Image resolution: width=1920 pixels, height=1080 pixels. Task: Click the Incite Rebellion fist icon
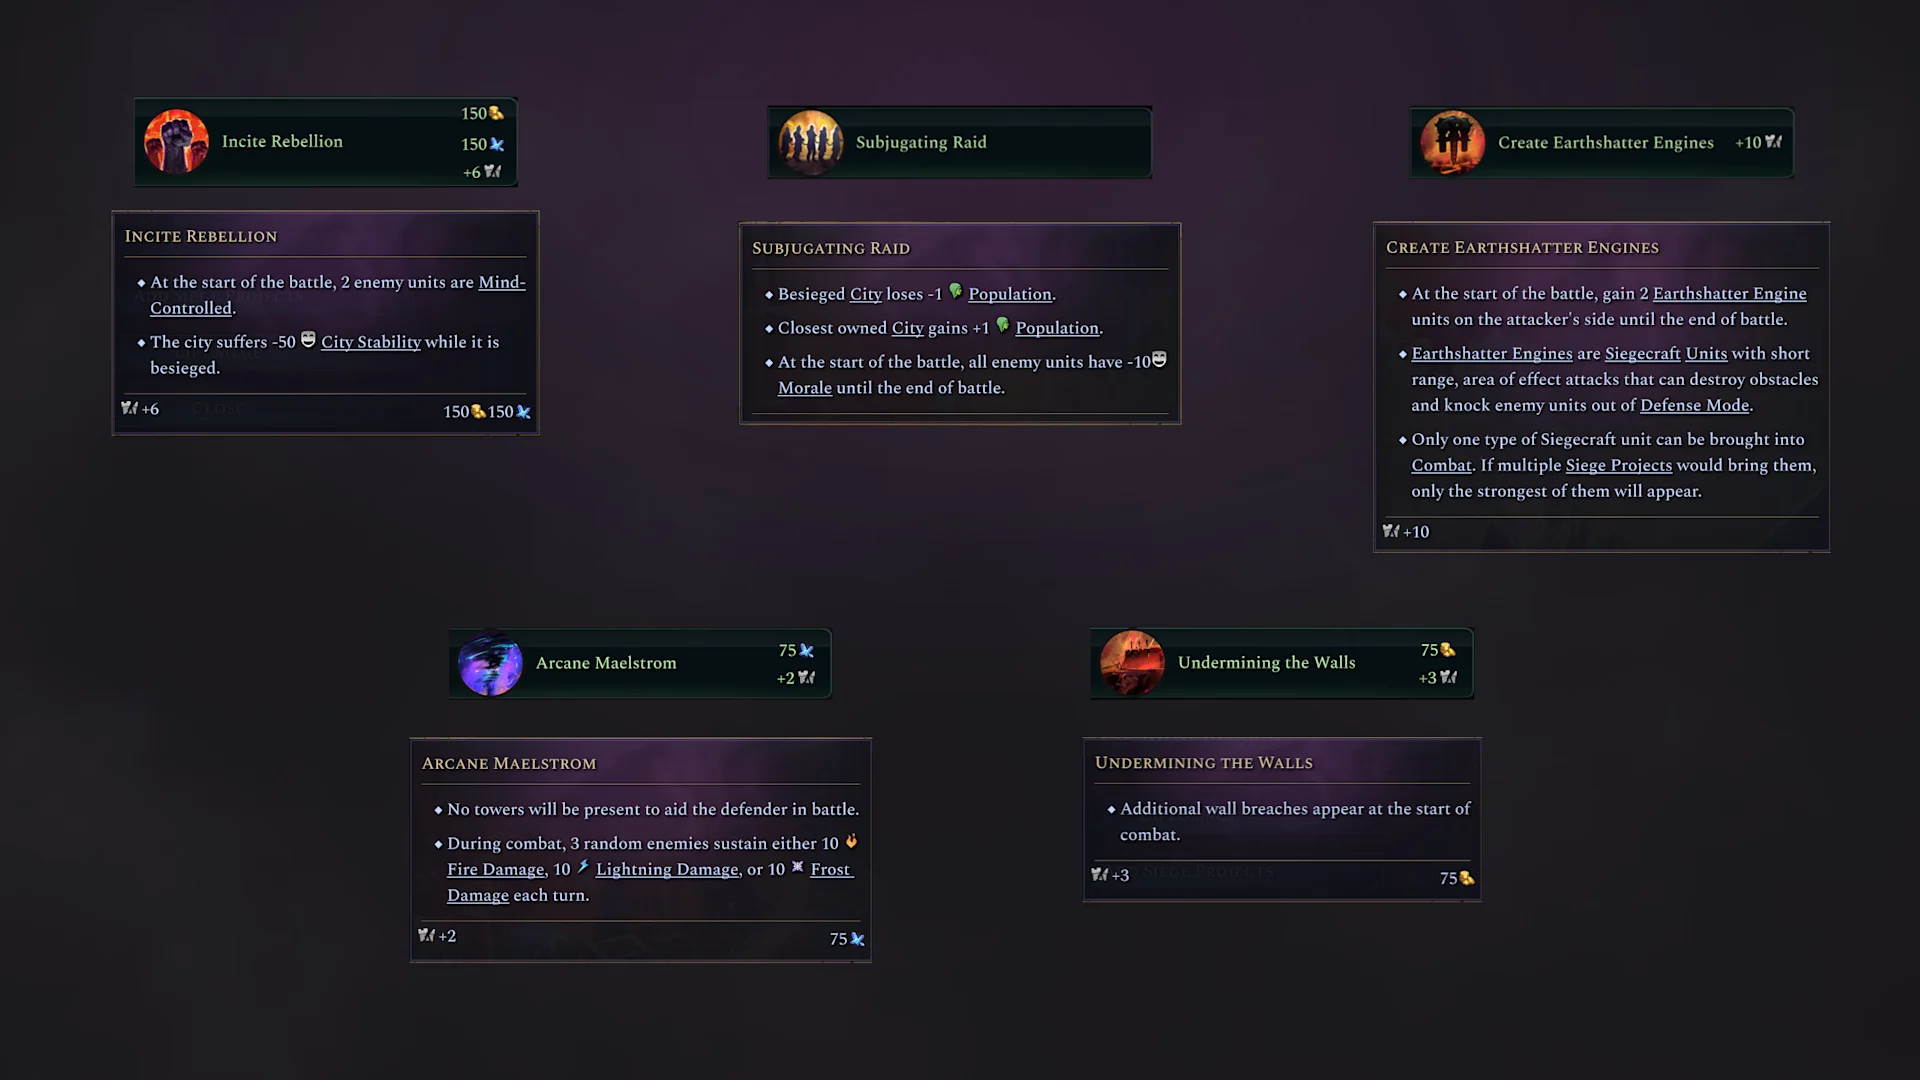176,142
